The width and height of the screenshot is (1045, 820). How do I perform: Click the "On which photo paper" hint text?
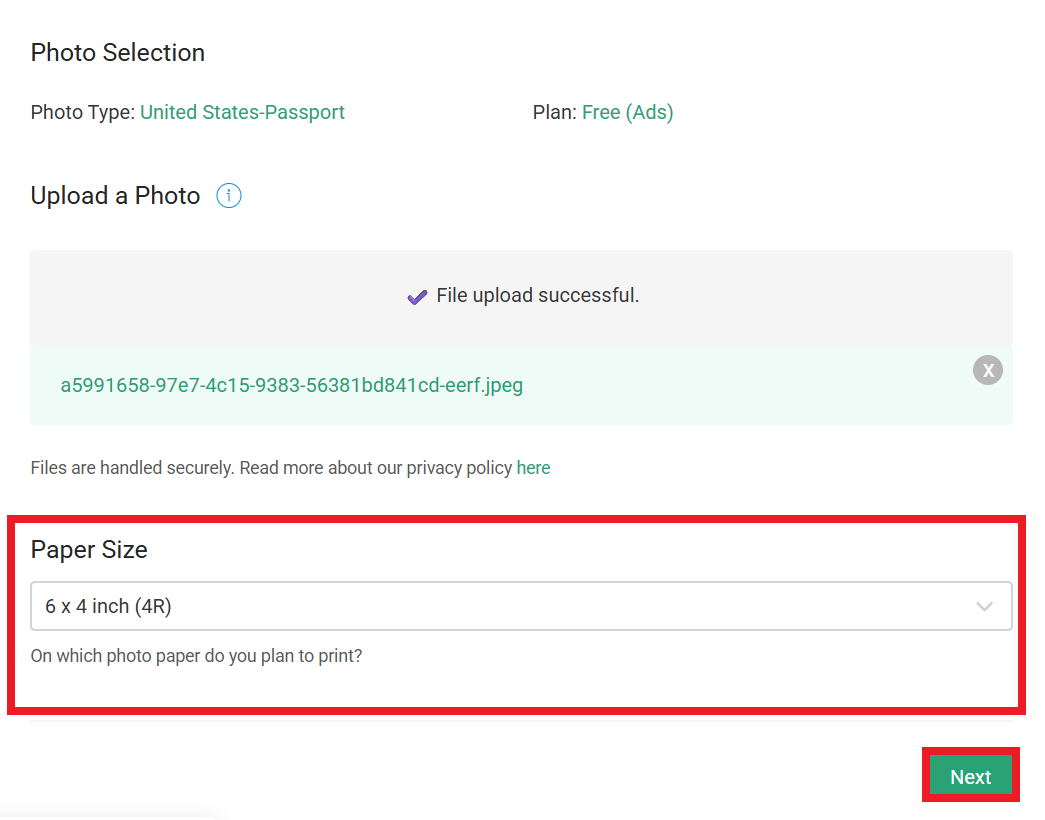pos(196,658)
